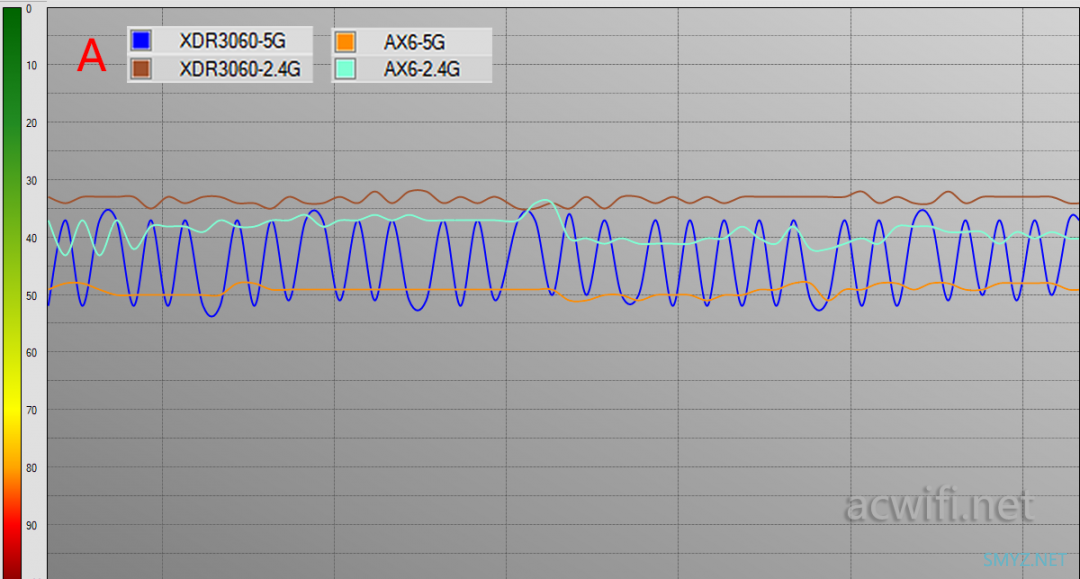Click the red letter A marker
1080x579 pixels.
point(92,56)
